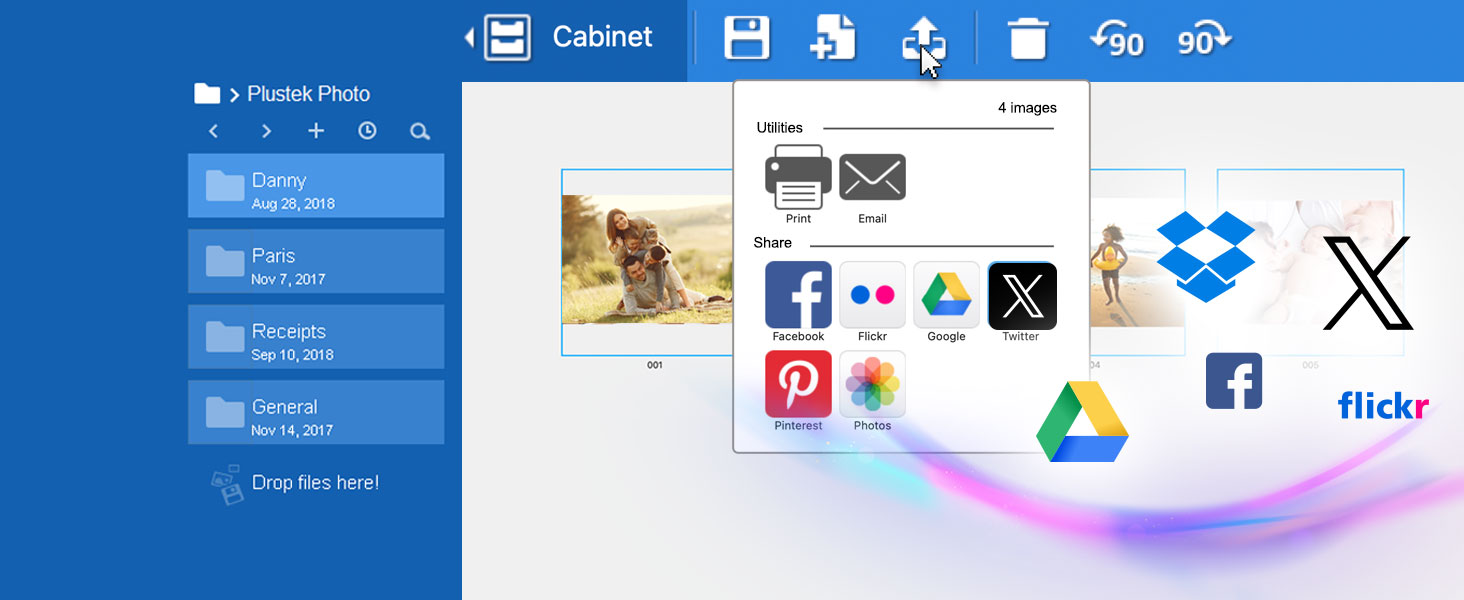
Task: Add new folder with plus icon
Action: [x=316, y=131]
